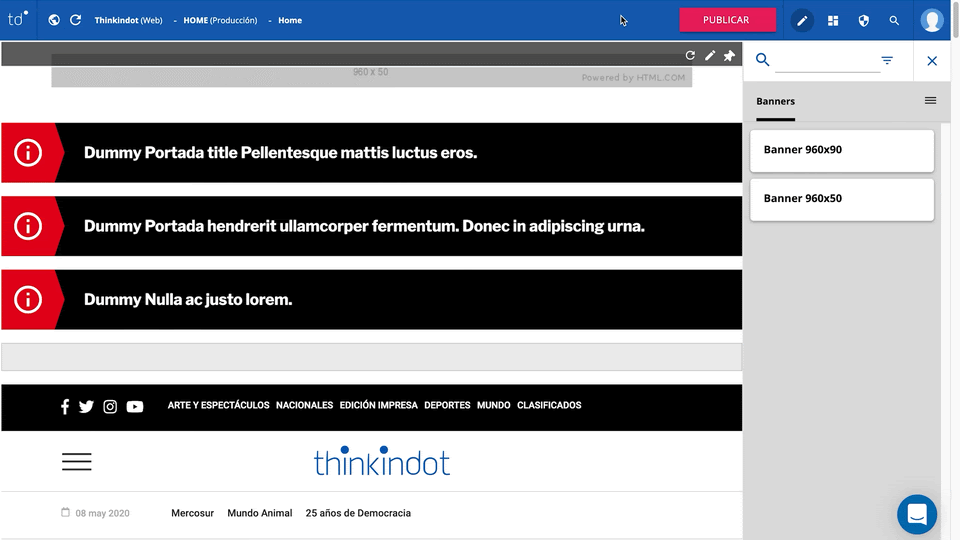Open the dashboard grid icon
Image resolution: width=960 pixels, height=540 pixels.
pyautogui.click(x=833, y=20)
